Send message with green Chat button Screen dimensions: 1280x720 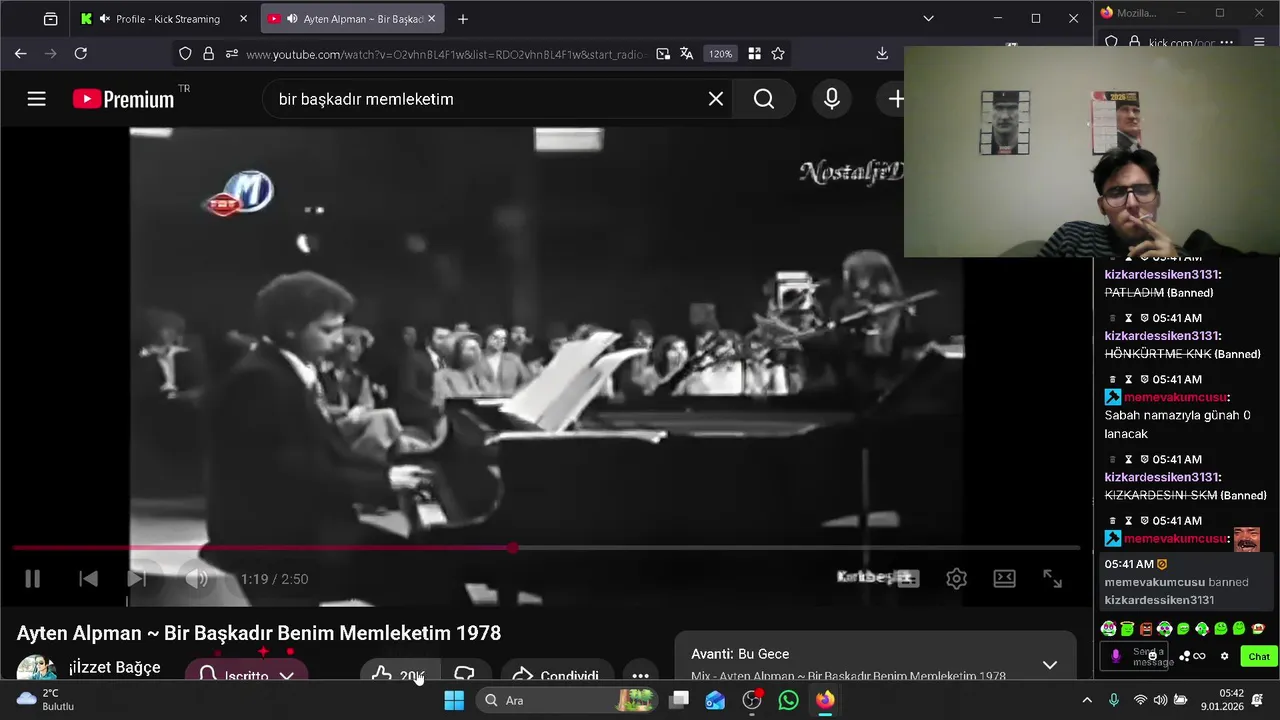coord(1259,657)
